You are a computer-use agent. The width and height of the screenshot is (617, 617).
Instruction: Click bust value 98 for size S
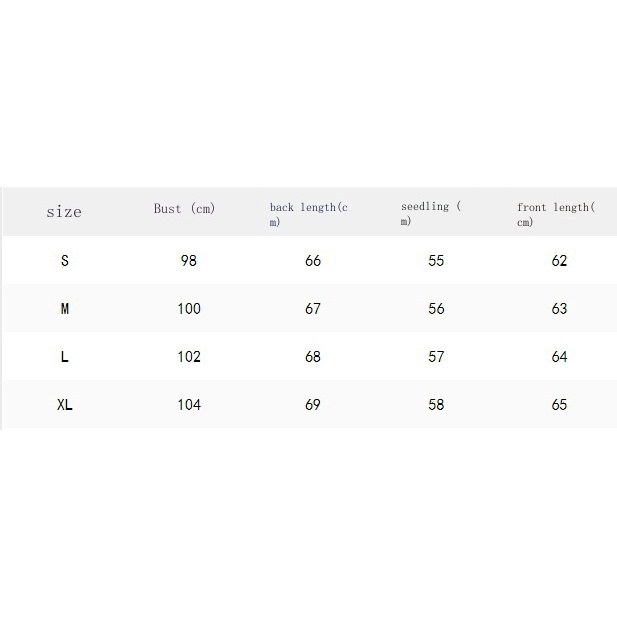(189, 261)
